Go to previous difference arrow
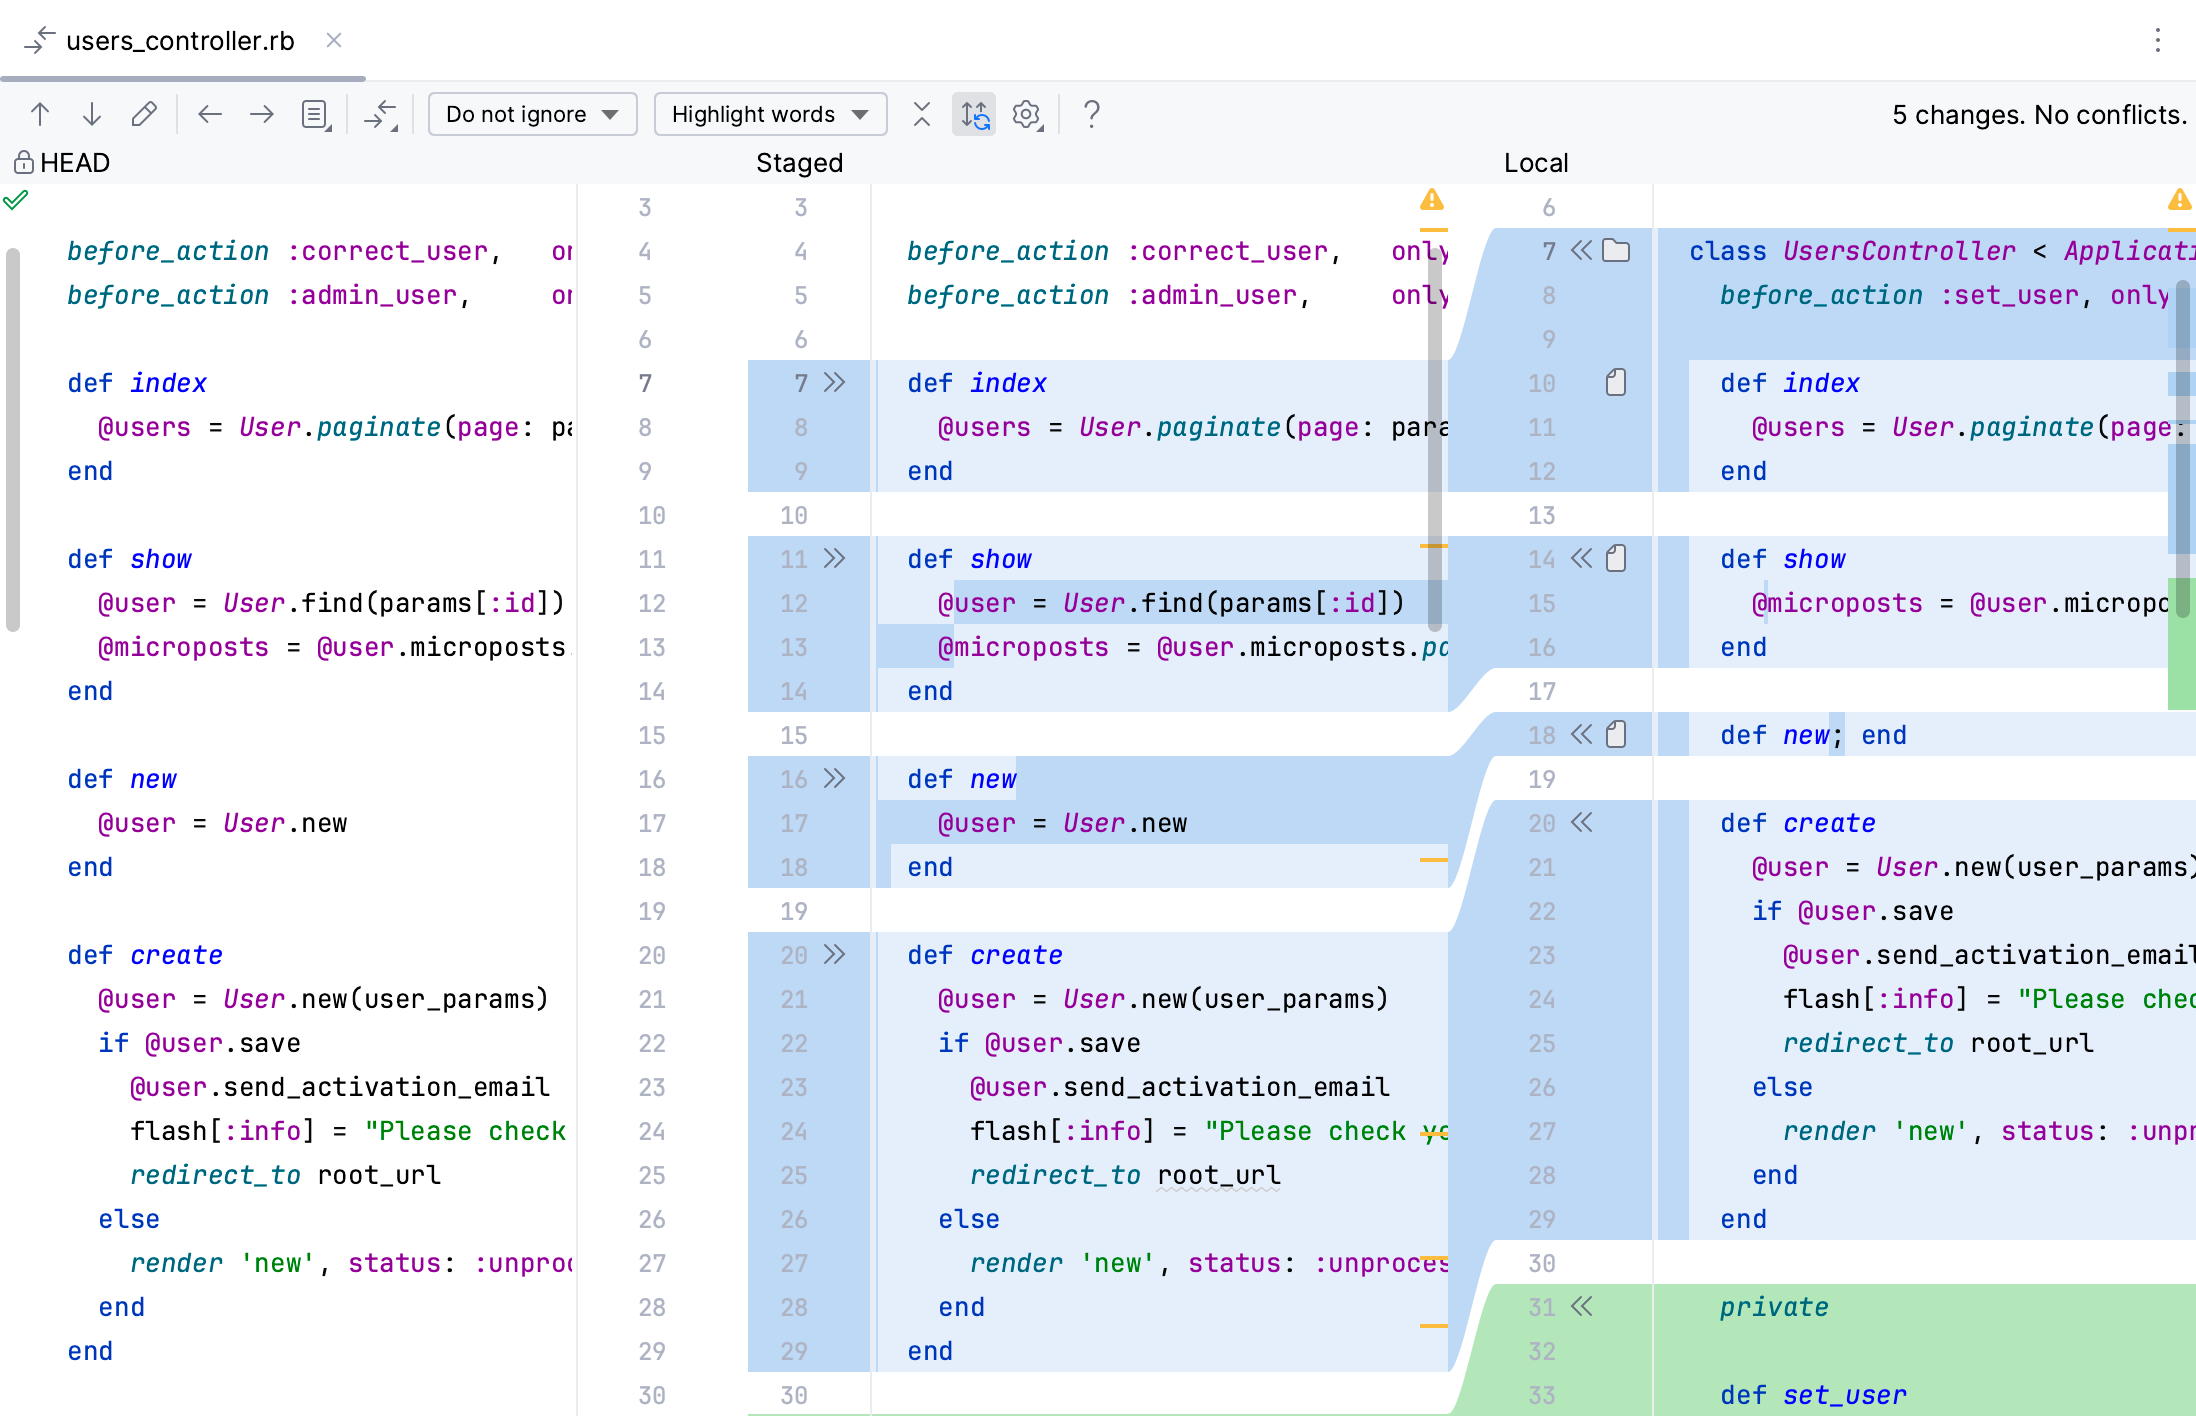The image size is (2196, 1416). pyautogui.click(x=40, y=114)
